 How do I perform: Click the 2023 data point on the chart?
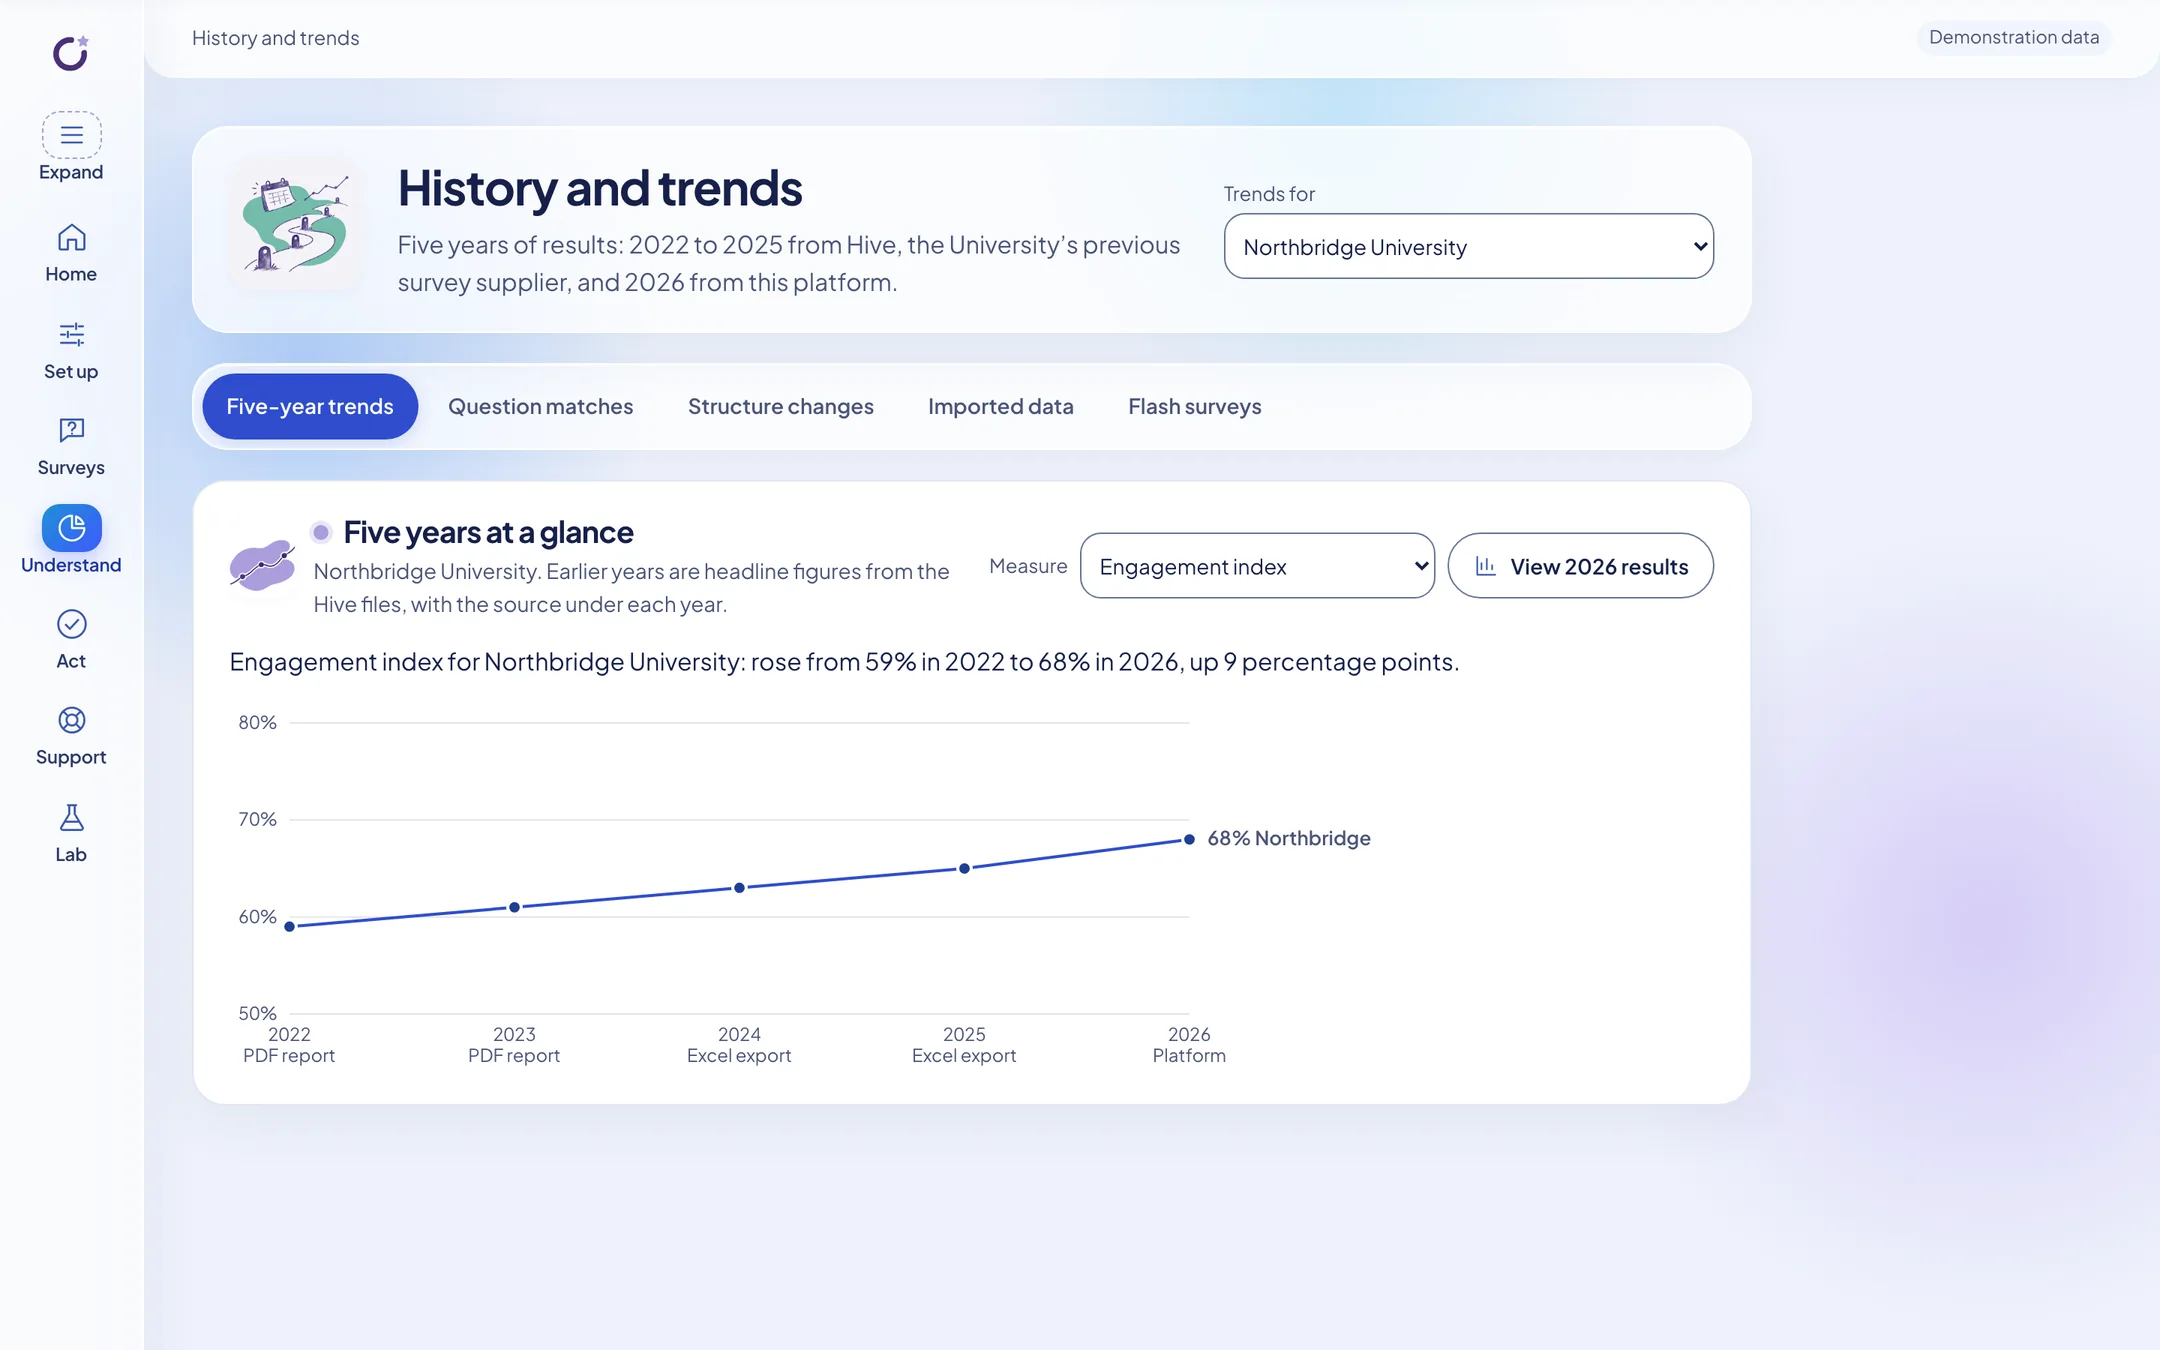point(515,907)
